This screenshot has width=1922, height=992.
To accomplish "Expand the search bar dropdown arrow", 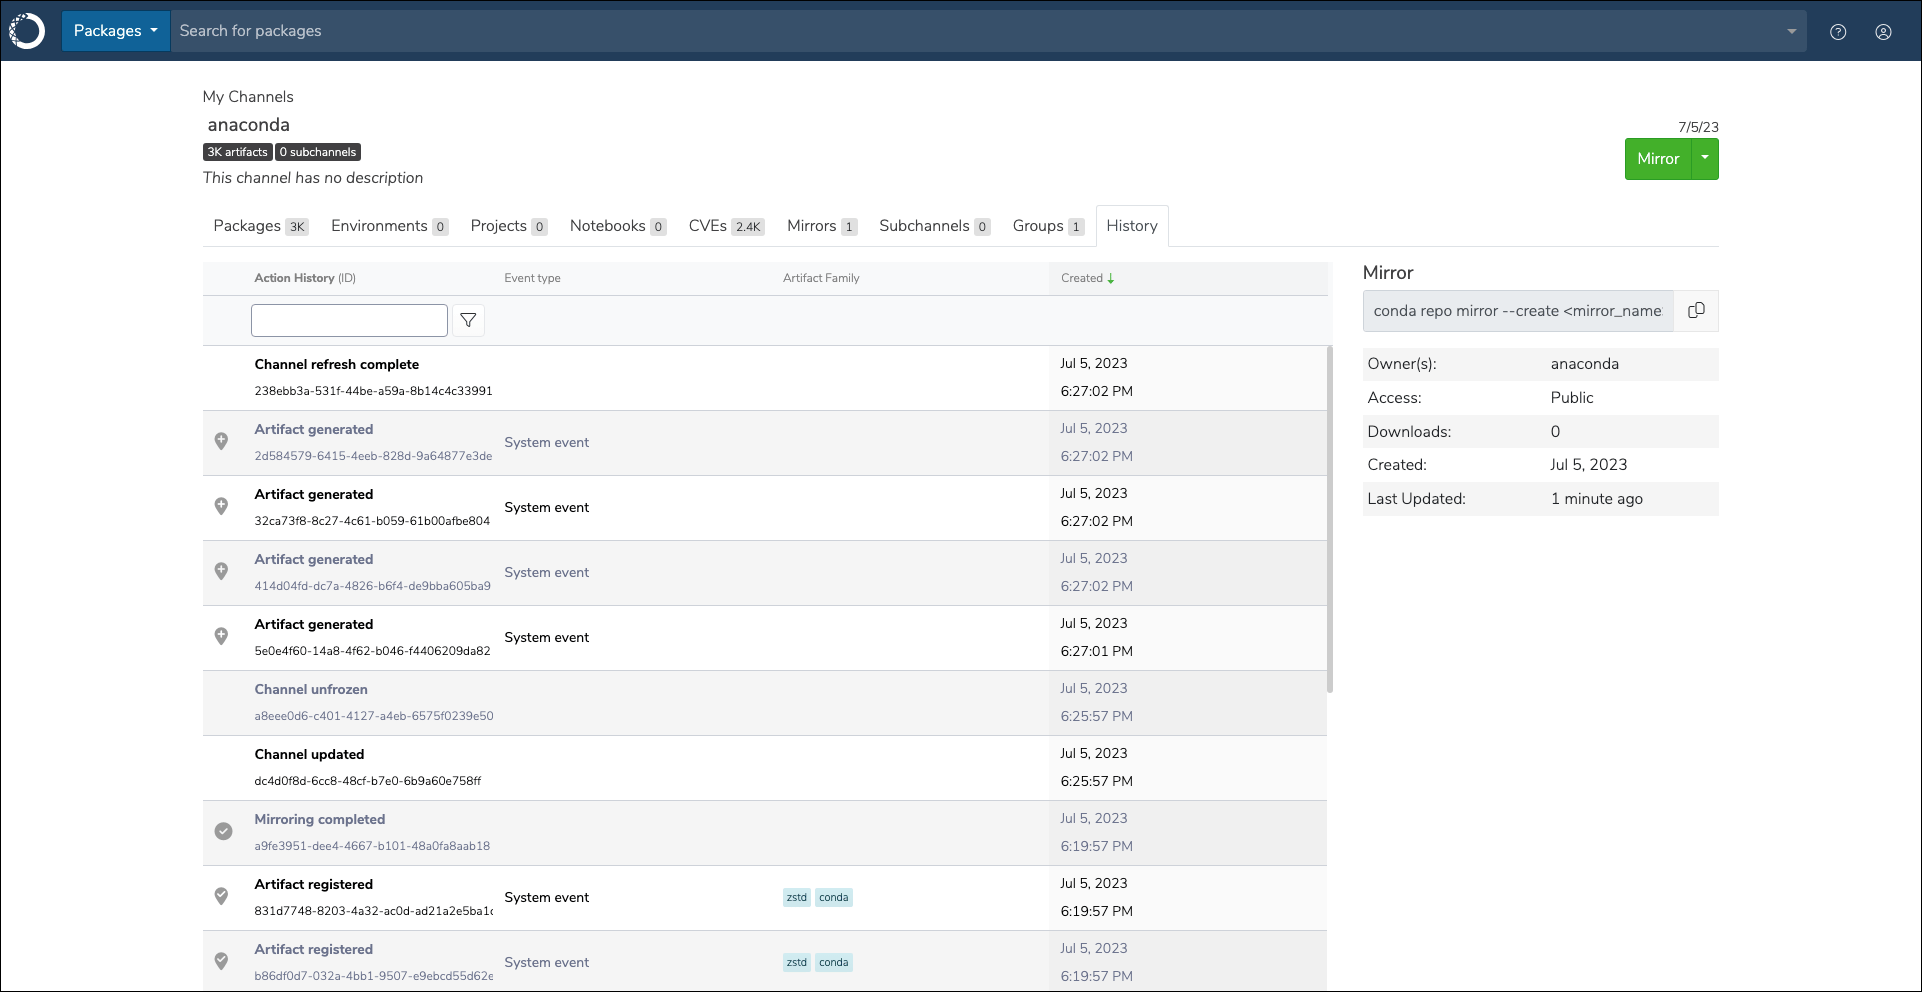I will point(1791,31).
